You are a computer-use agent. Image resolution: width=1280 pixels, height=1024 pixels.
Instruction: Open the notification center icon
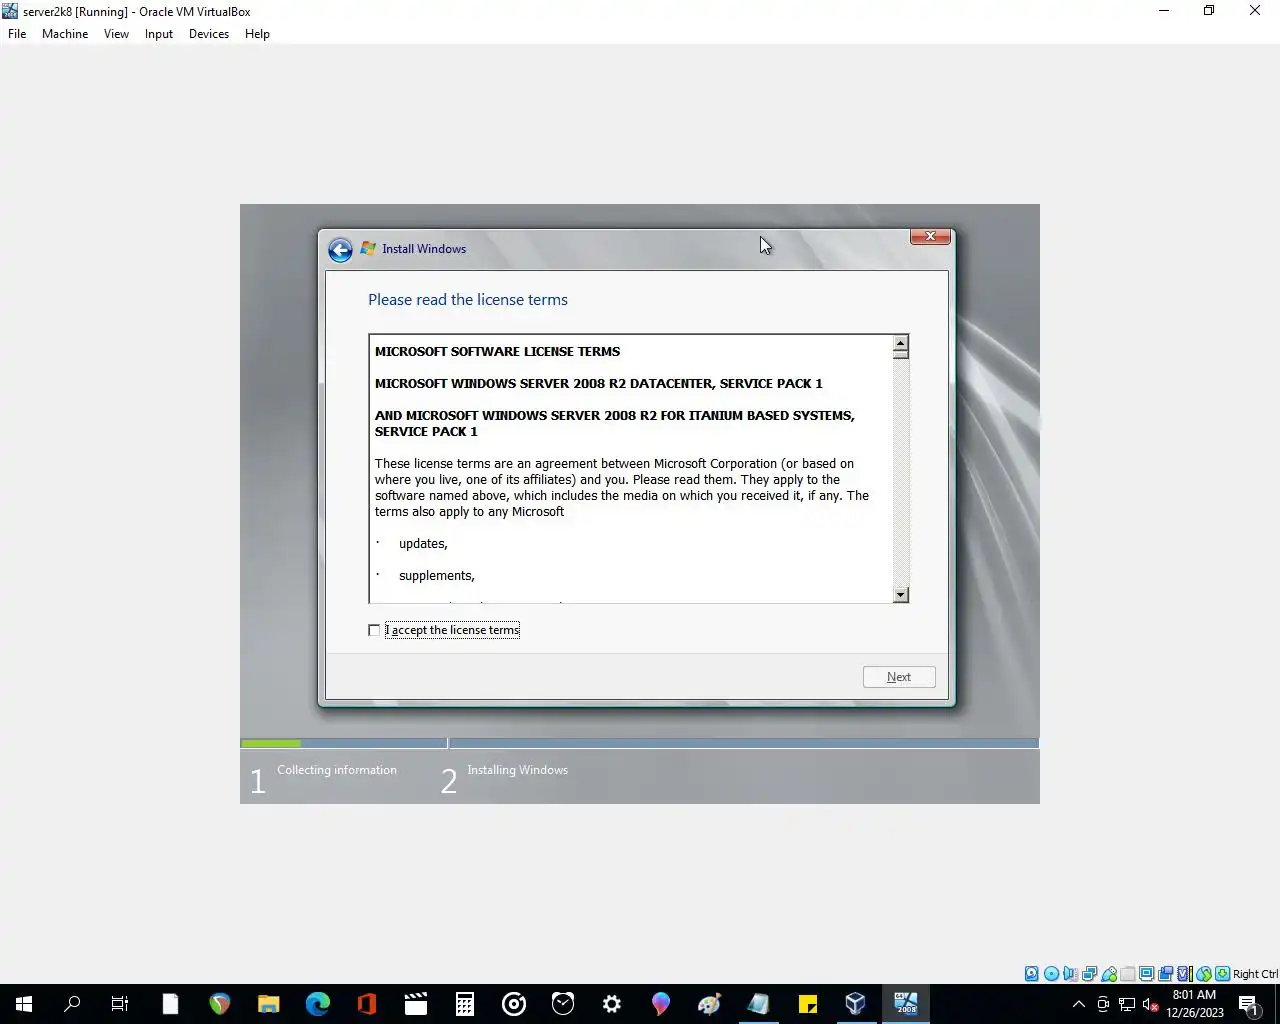(x=1248, y=1004)
